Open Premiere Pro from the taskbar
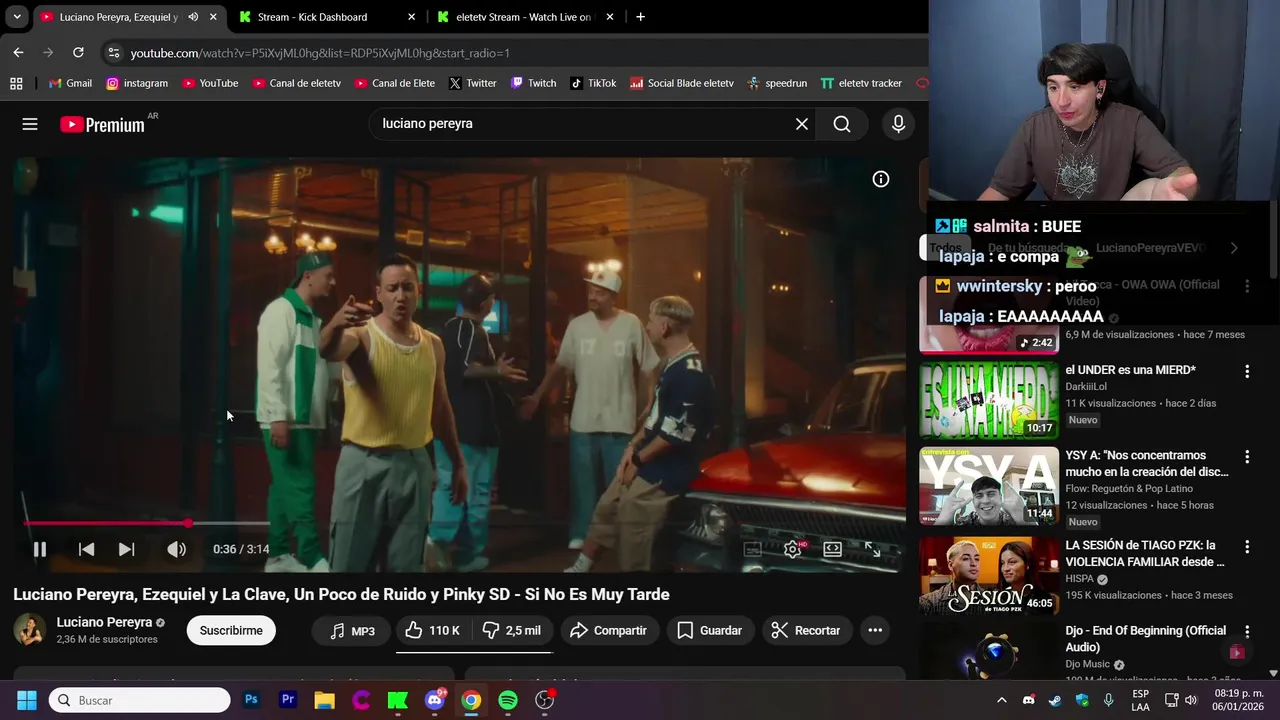Screen dimensions: 1280x720 pyautogui.click(x=288, y=700)
